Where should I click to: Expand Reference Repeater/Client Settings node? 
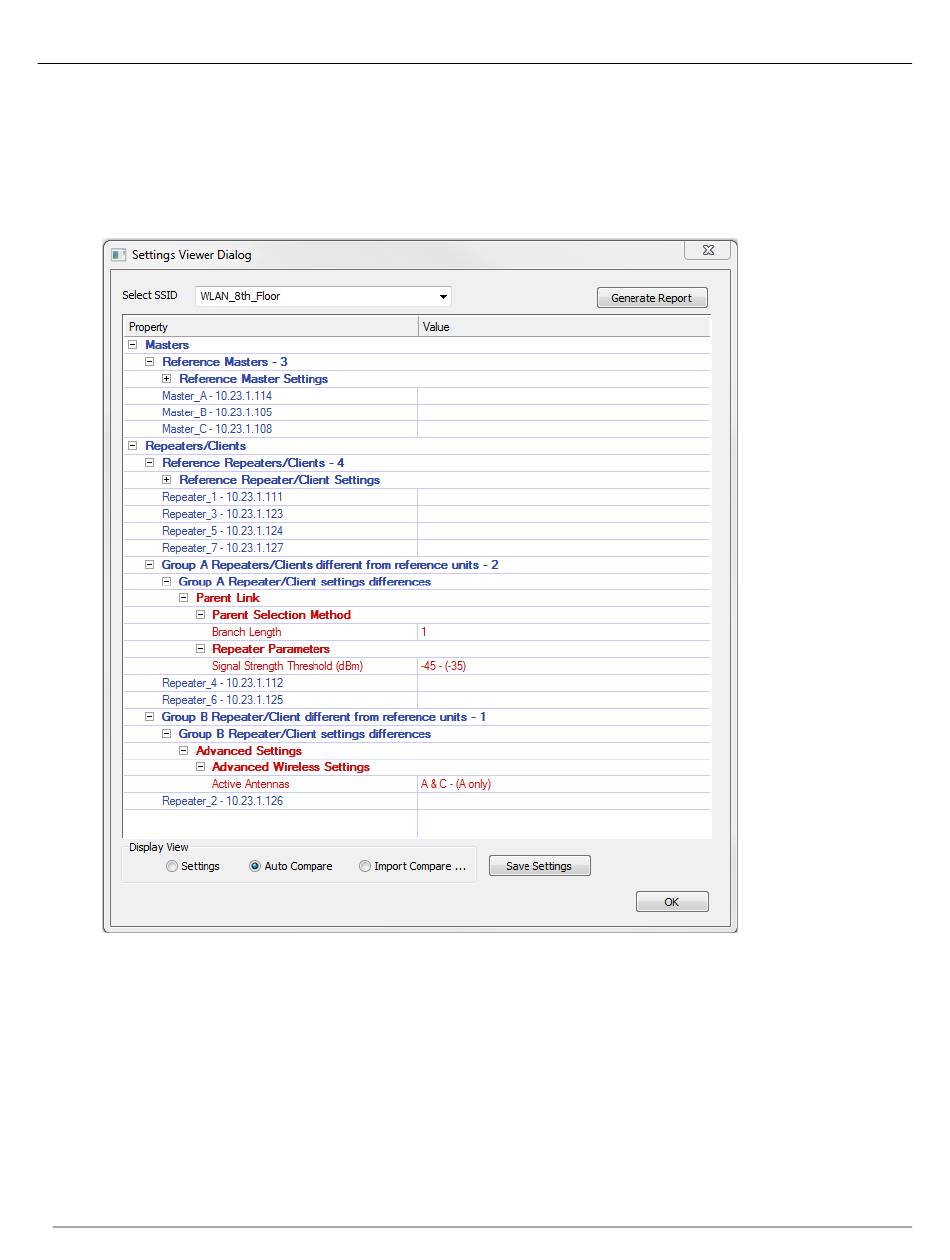[167, 480]
